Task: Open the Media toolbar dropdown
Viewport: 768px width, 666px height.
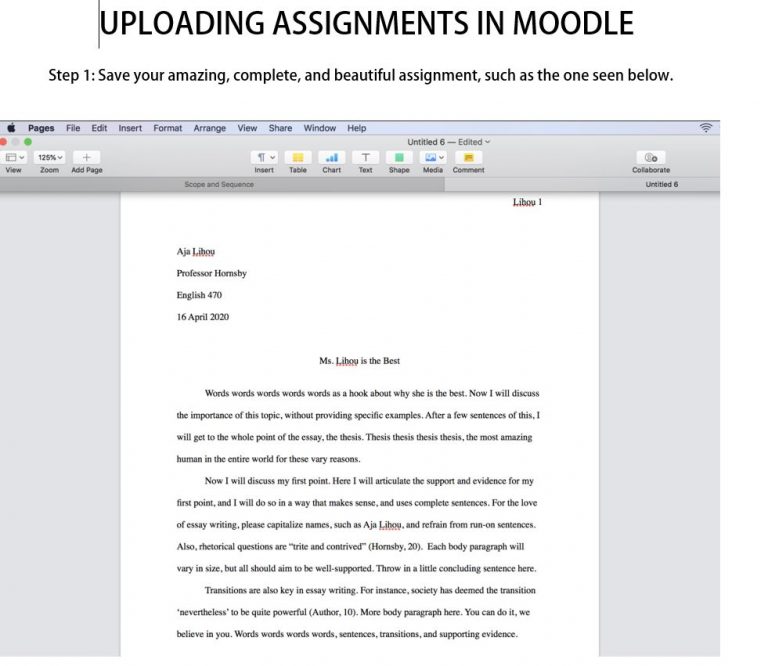Action: coord(433,157)
